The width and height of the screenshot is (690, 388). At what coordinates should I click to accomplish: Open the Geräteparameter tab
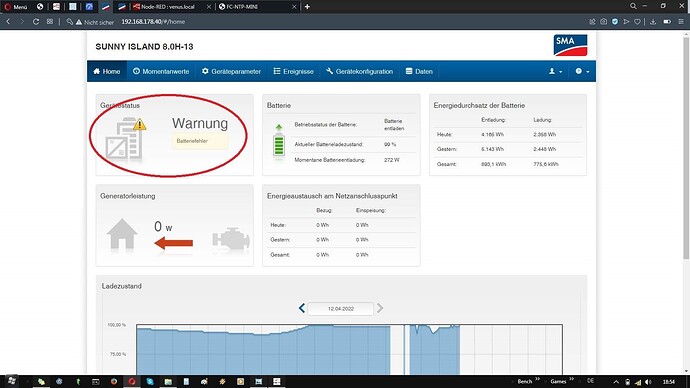(x=231, y=71)
